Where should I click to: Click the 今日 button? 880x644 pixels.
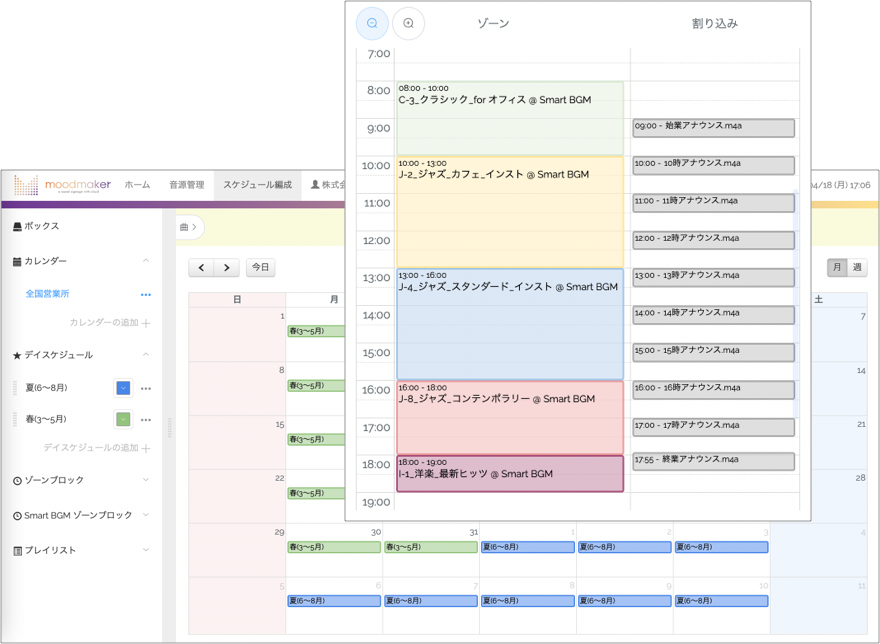260,268
